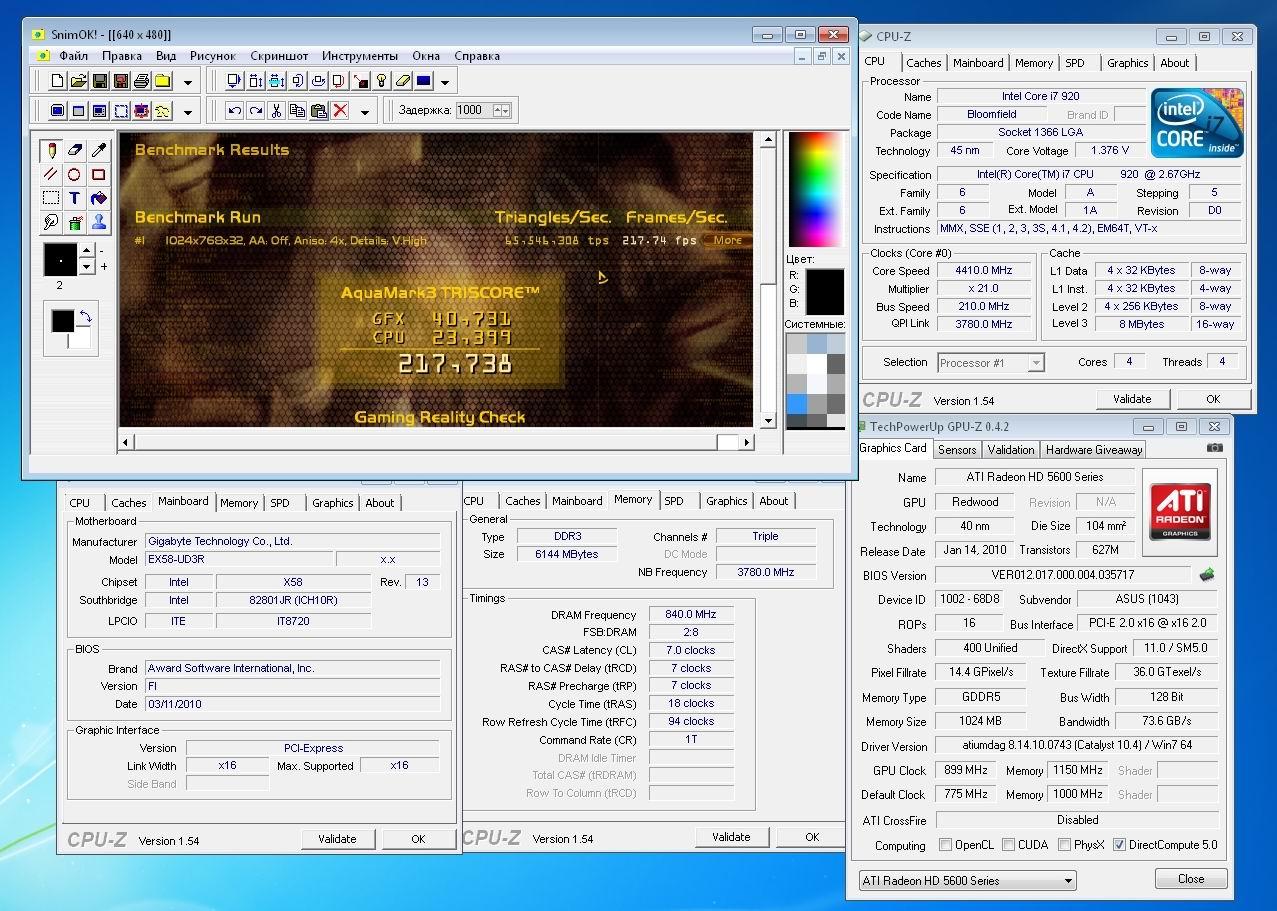
Task: Click the light bulb icon in image toolbar
Action: pyautogui.click(x=381, y=81)
